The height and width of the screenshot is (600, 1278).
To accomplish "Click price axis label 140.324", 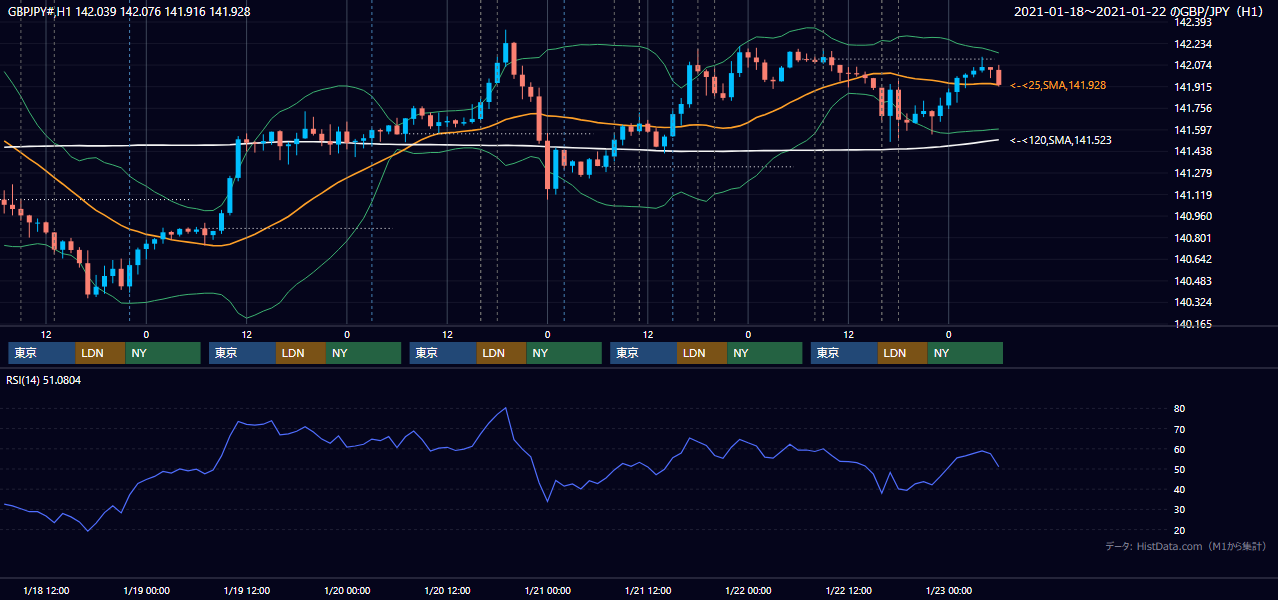I will coord(1193,302).
